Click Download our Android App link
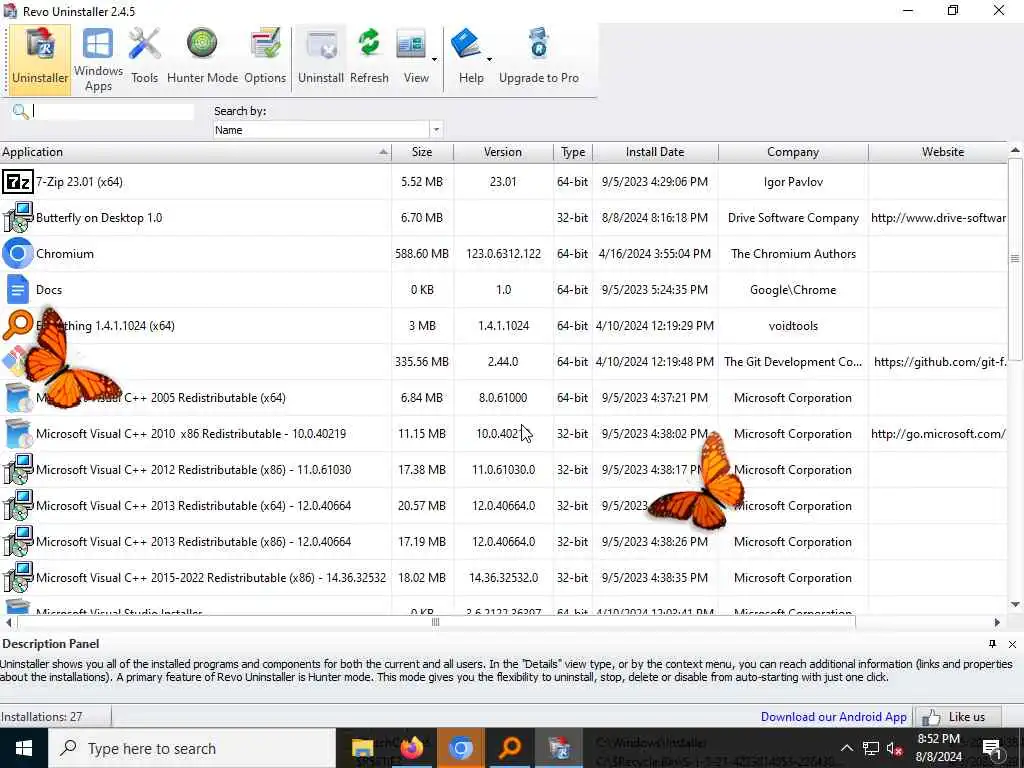This screenshot has height=768, width=1024. 833,717
